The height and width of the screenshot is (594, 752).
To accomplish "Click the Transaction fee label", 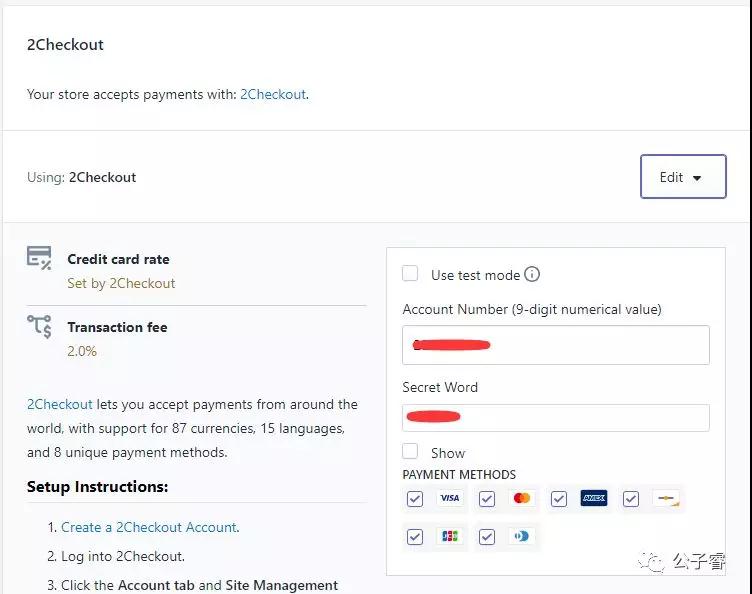I will click(118, 327).
